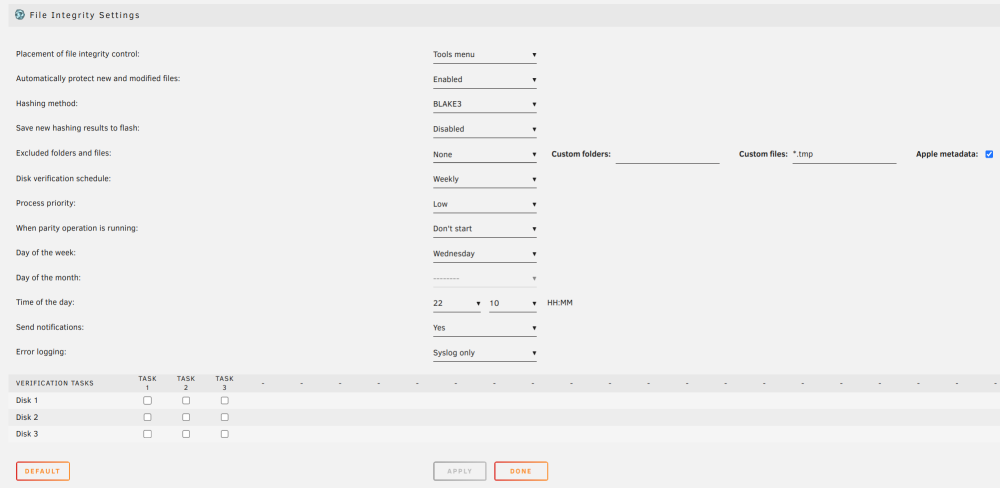
Task: Check Task 3 for Disk 2
Action: pyautogui.click(x=224, y=417)
